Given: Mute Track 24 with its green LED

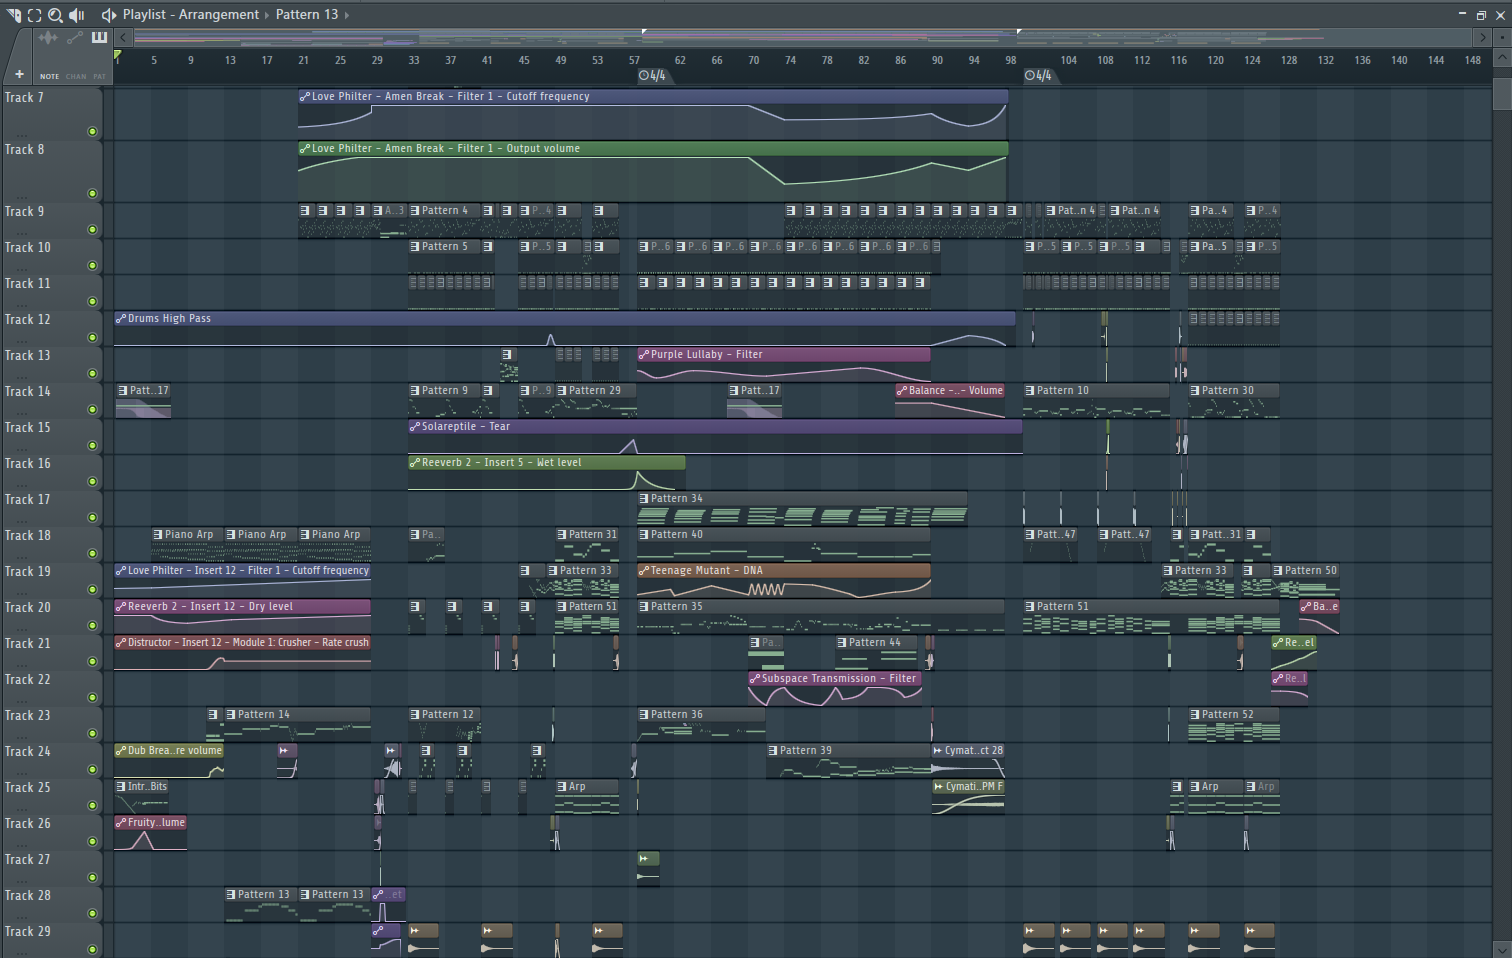Looking at the screenshot, I should pyautogui.click(x=93, y=770).
